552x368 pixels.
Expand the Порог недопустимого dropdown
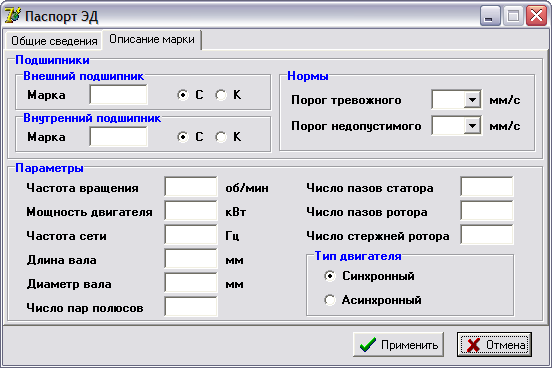472,126
